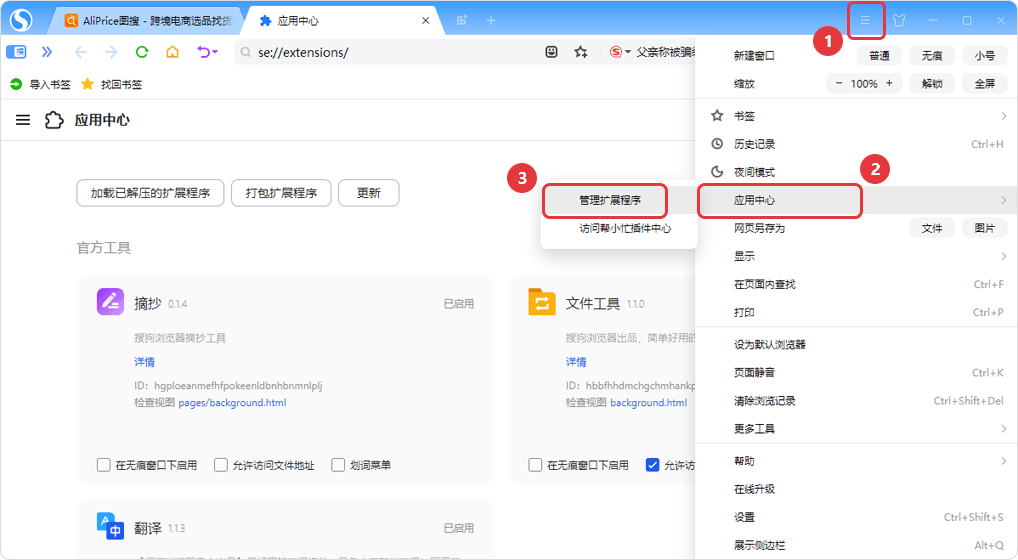Image resolution: width=1018 pixels, height=560 pixels.
Task: Click the green refresh page icon
Action: coord(141,52)
